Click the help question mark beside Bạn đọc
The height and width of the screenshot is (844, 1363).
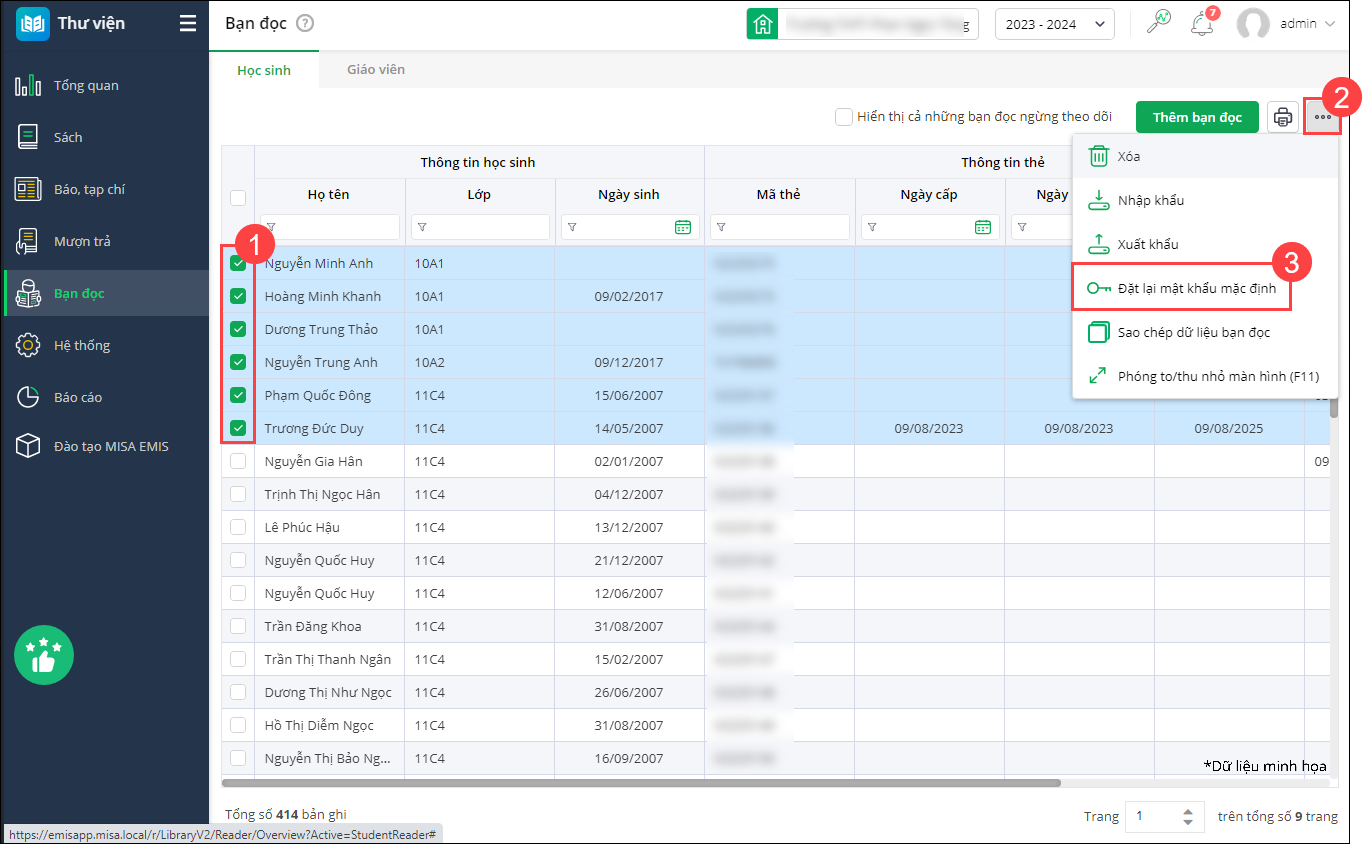tap(305, 24)
